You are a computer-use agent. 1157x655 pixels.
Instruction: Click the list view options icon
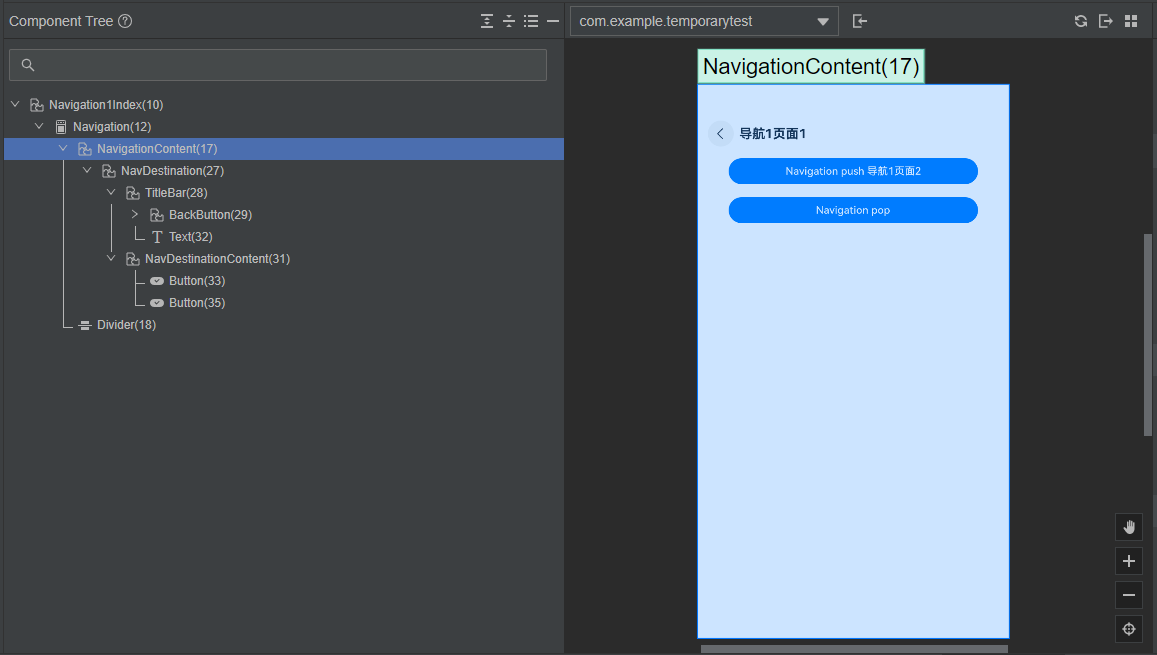tap(531, 21)
